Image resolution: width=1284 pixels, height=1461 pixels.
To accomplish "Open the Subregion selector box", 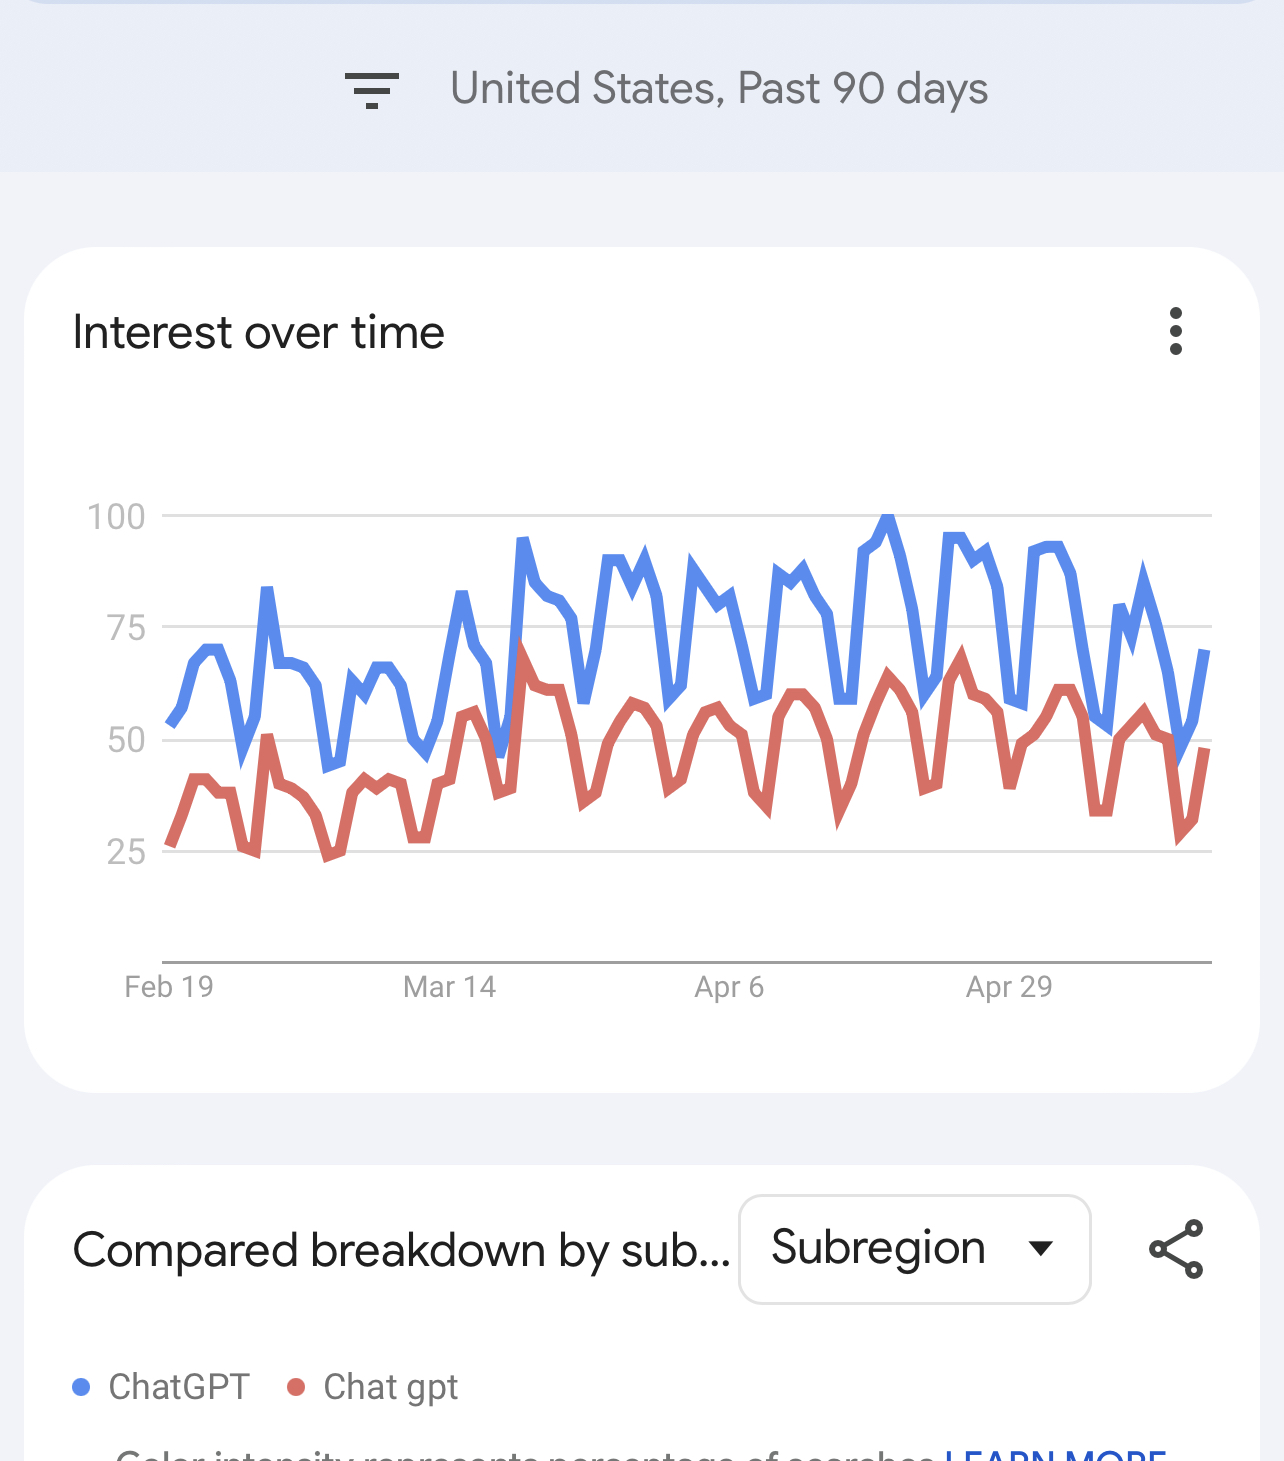I will pyautogui.click(x=915, y=1249).
